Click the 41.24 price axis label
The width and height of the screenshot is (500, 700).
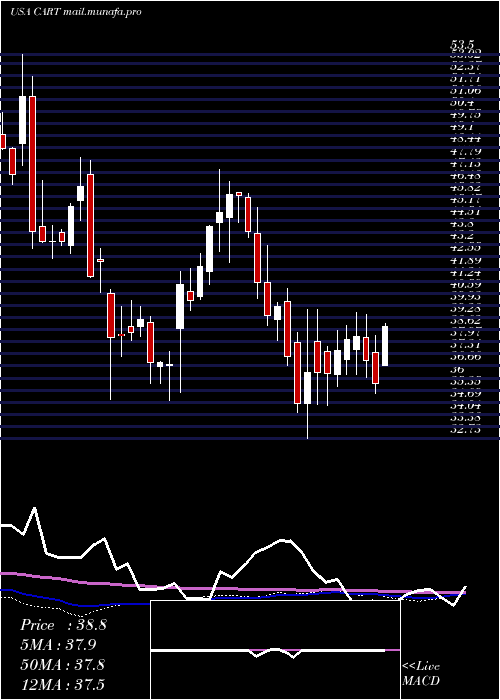(x=465, y=273)
